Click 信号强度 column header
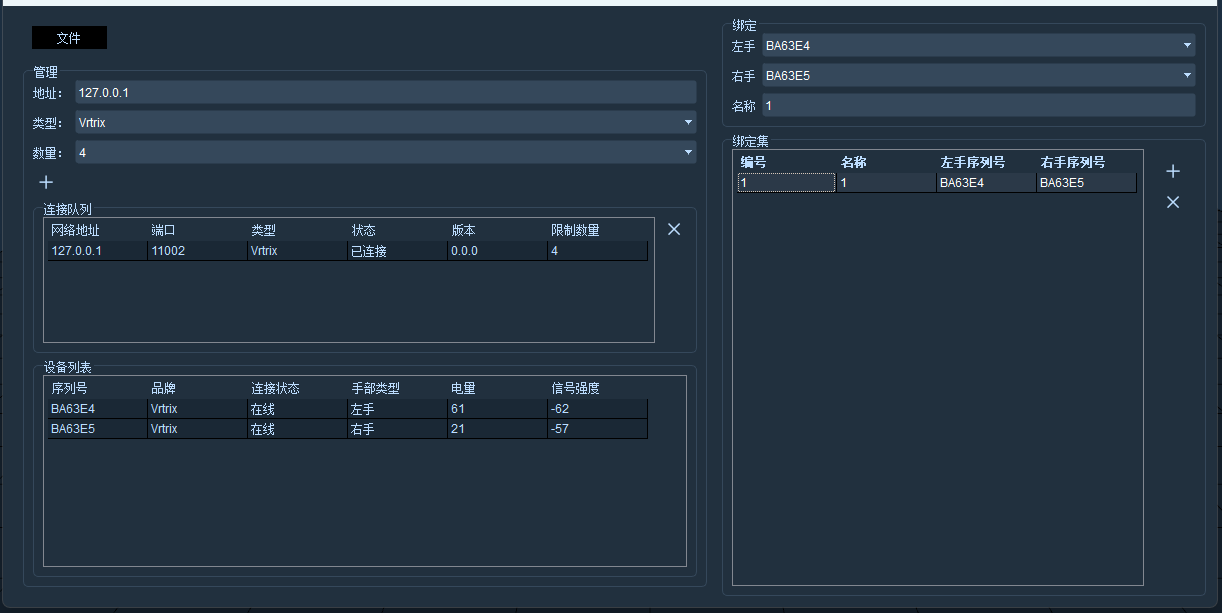Viewport: 1222px width, 613px height. coord(575,388)
